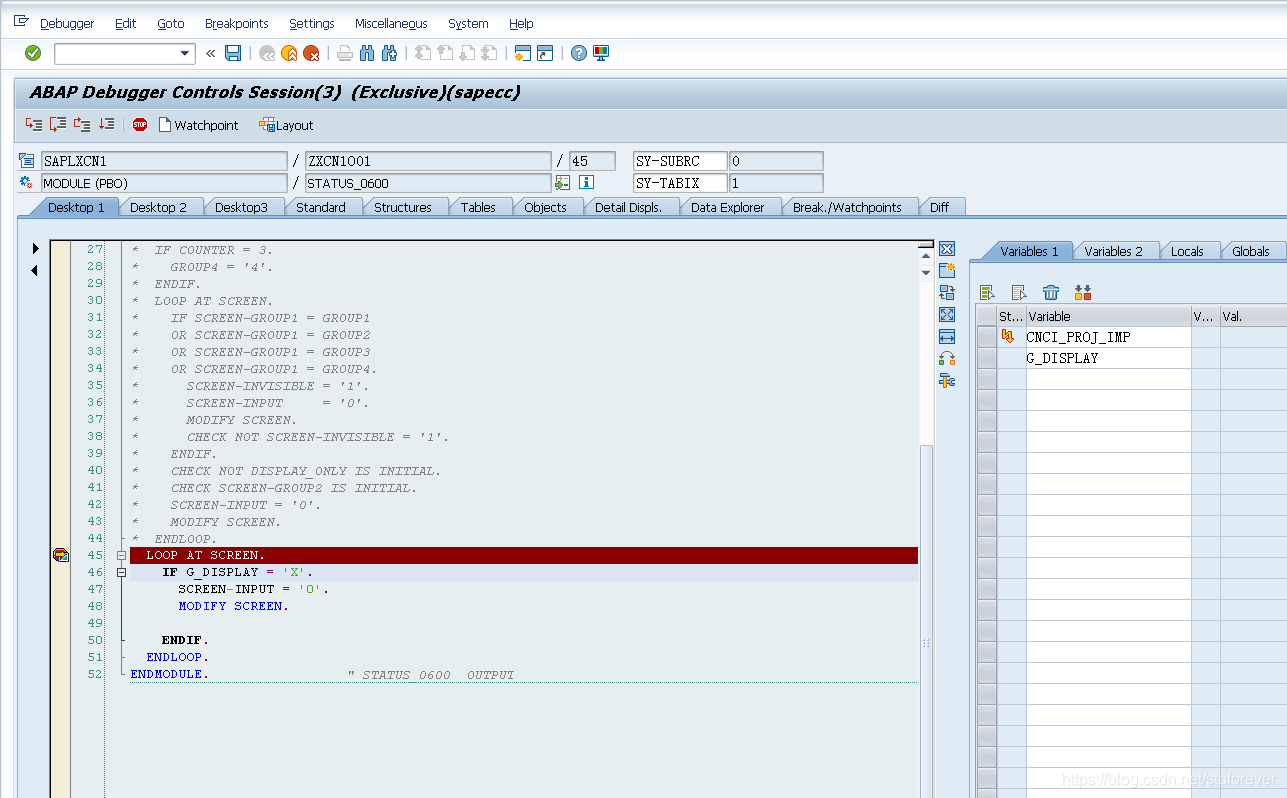This screenshot has width=1287, height=798.
Task: Switch to the Structures tab
Action: [403, 207]
